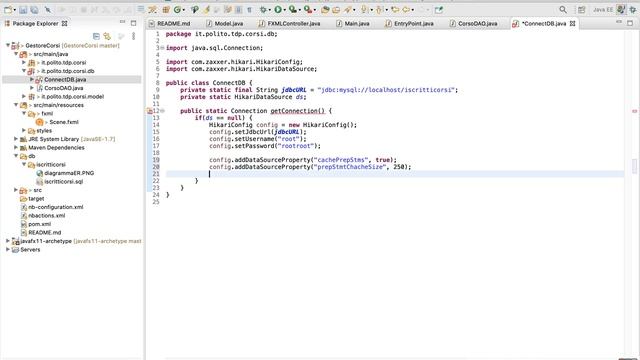Open the Debug button dropdown arrow
The width and height of the screenshot is (640, 360).
(x=270, y=10)
